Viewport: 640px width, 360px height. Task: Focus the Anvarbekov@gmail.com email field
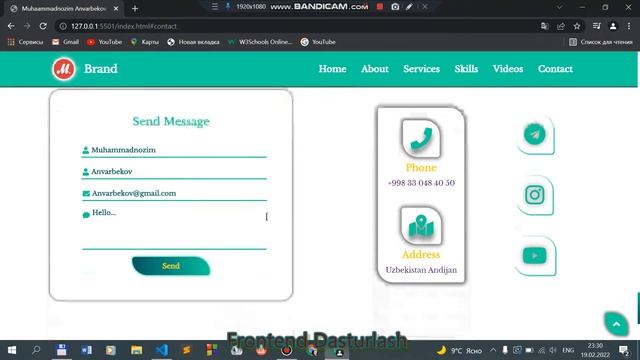(x=174, y=193)
